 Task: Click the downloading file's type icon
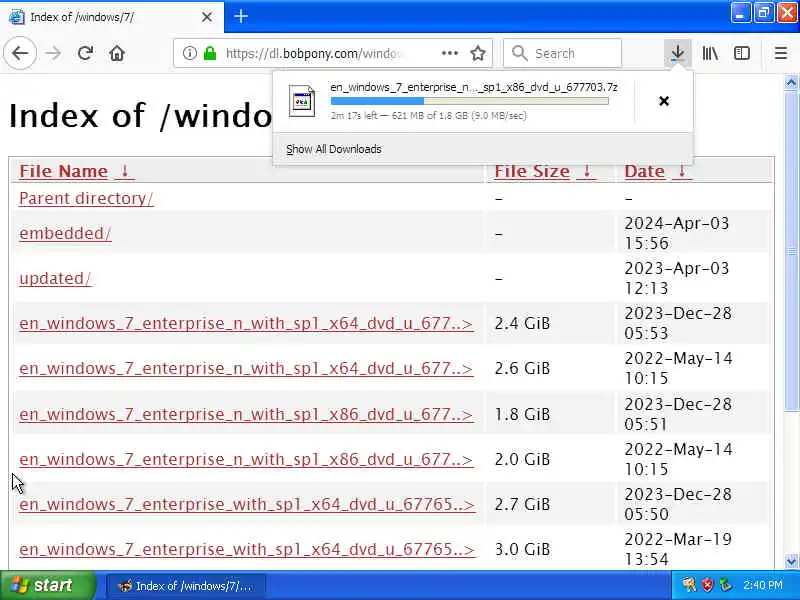[x=302, y=101]
